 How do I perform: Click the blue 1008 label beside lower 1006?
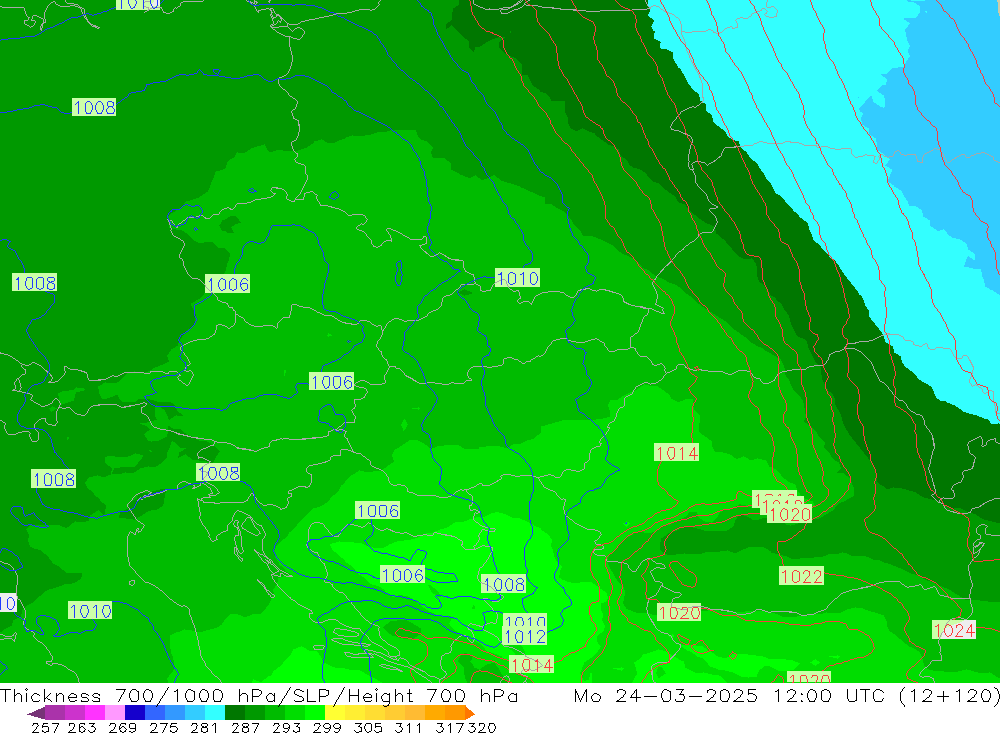click(x=503, y=584)
